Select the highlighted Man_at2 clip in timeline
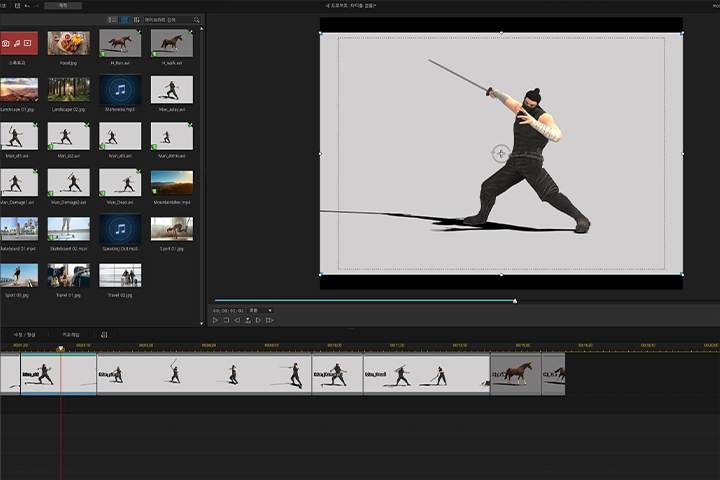 [x=59, y=374]
